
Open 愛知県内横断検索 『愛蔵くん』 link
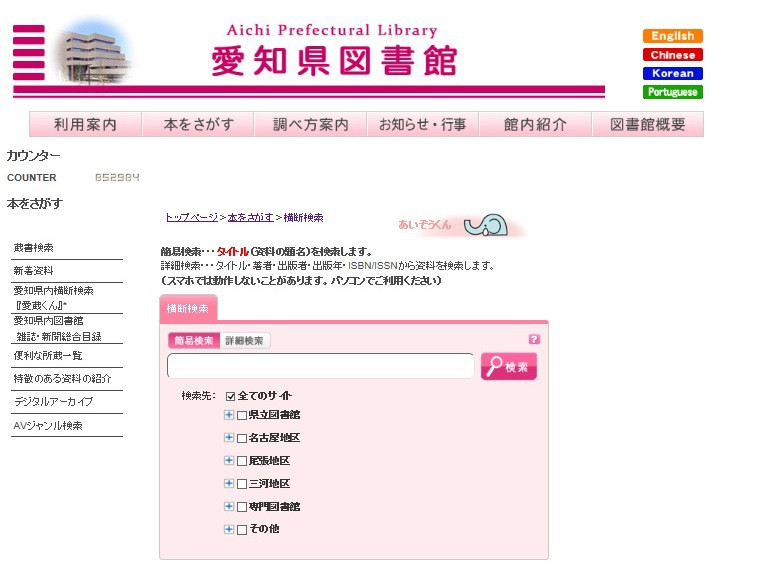click(53, 298)
